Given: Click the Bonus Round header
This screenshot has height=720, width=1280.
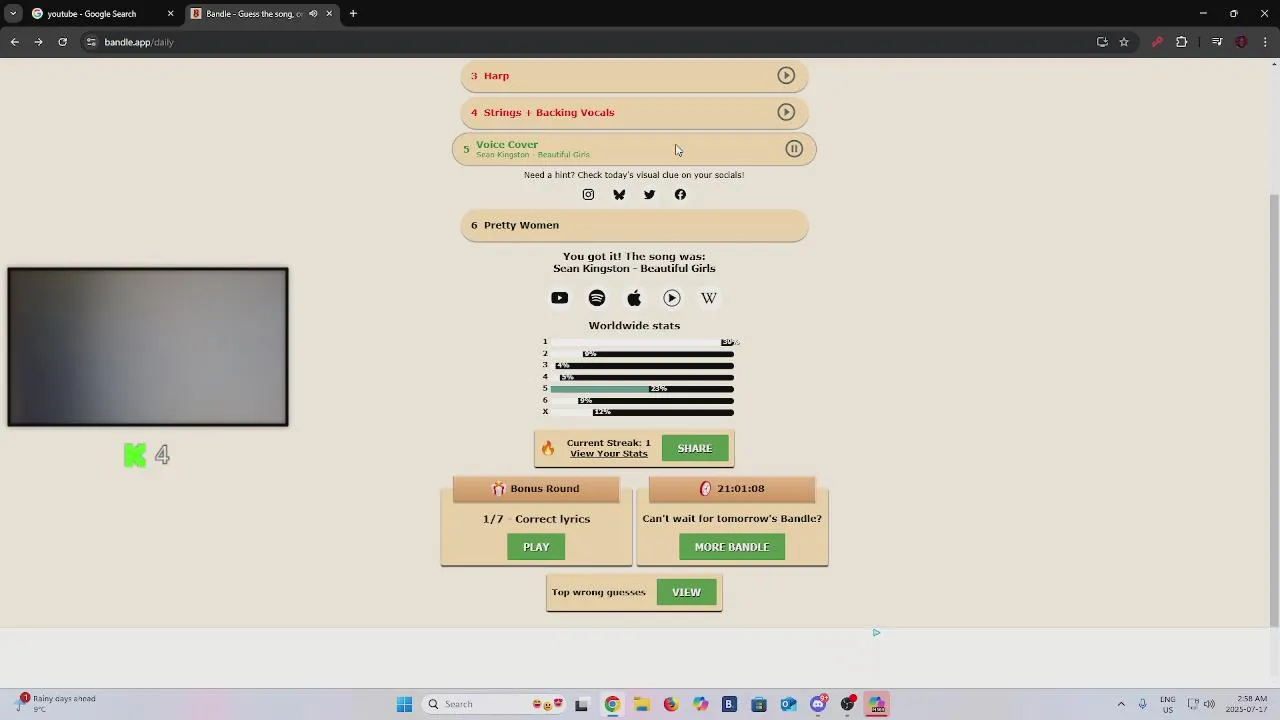Looking at the screenshot, I should [x=536, y=488].
